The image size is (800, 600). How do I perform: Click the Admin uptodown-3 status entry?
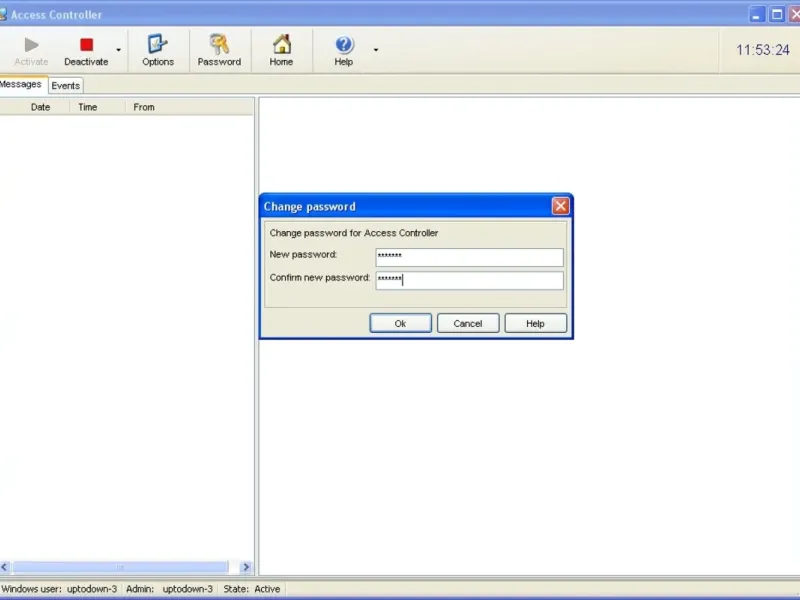169,589
